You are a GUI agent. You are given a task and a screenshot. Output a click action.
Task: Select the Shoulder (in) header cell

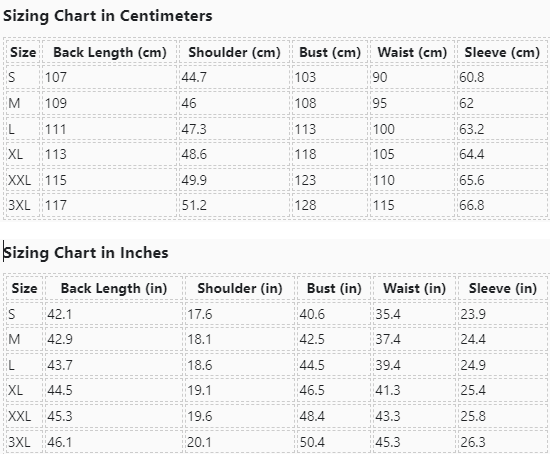pos(240,288)
